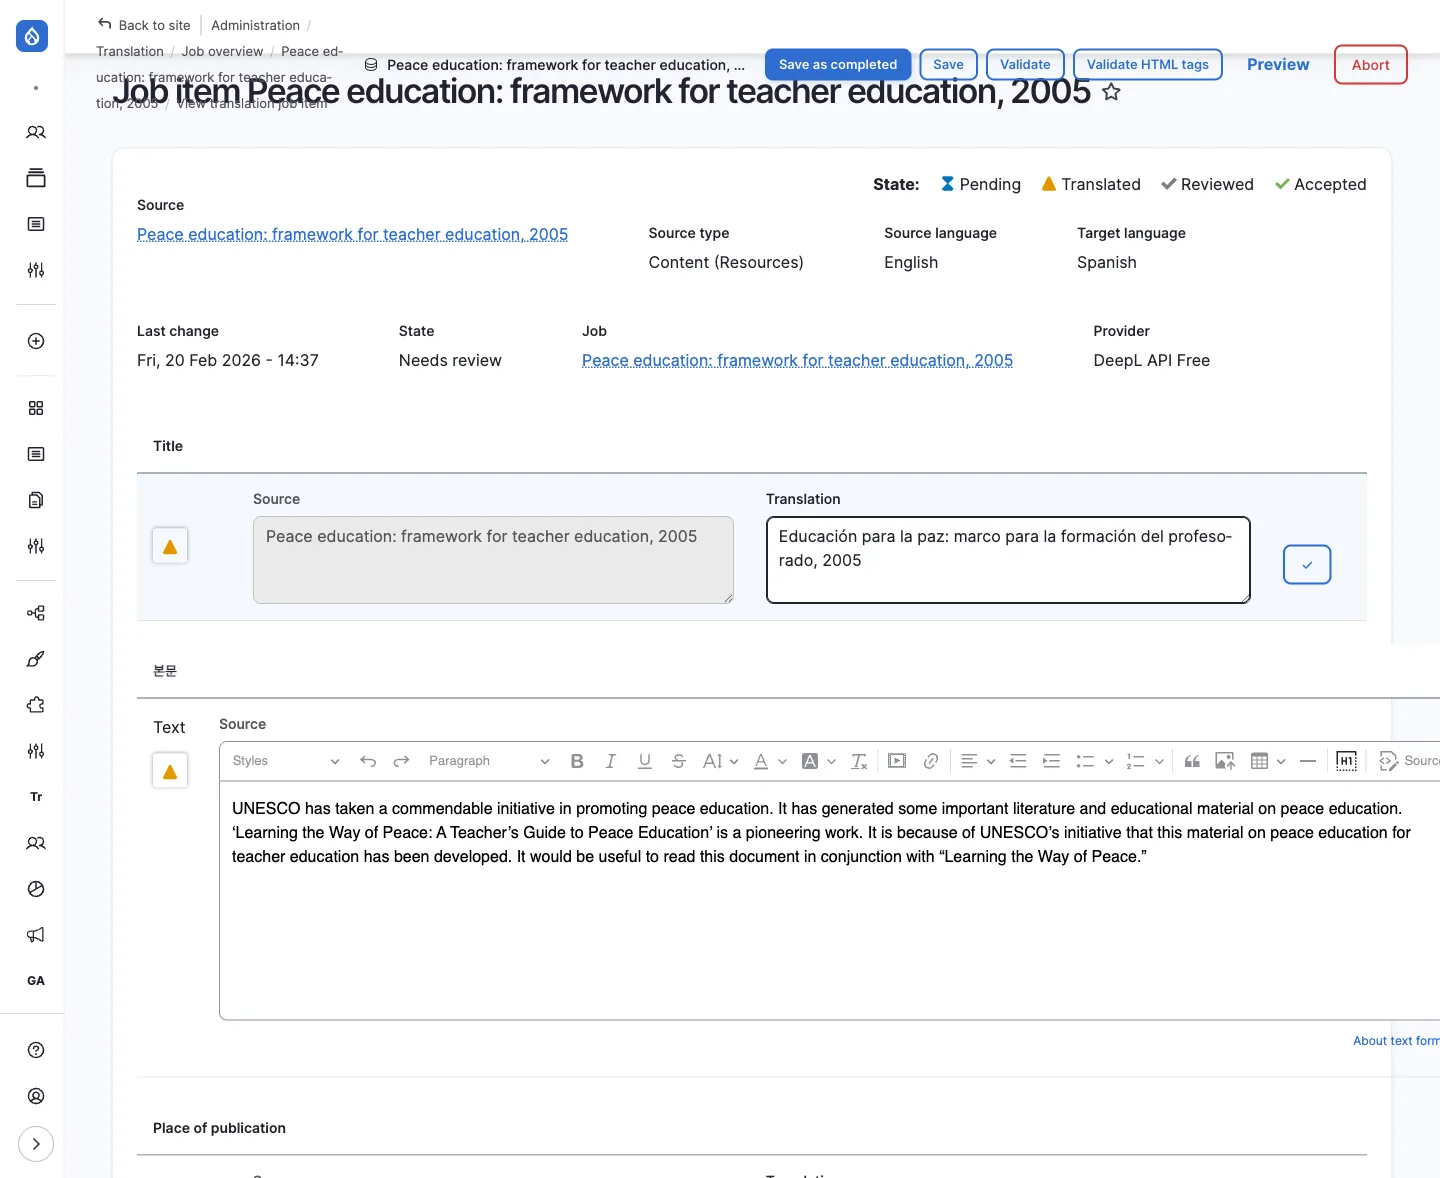Open the Styles dropdown

[x=285, y=761]
